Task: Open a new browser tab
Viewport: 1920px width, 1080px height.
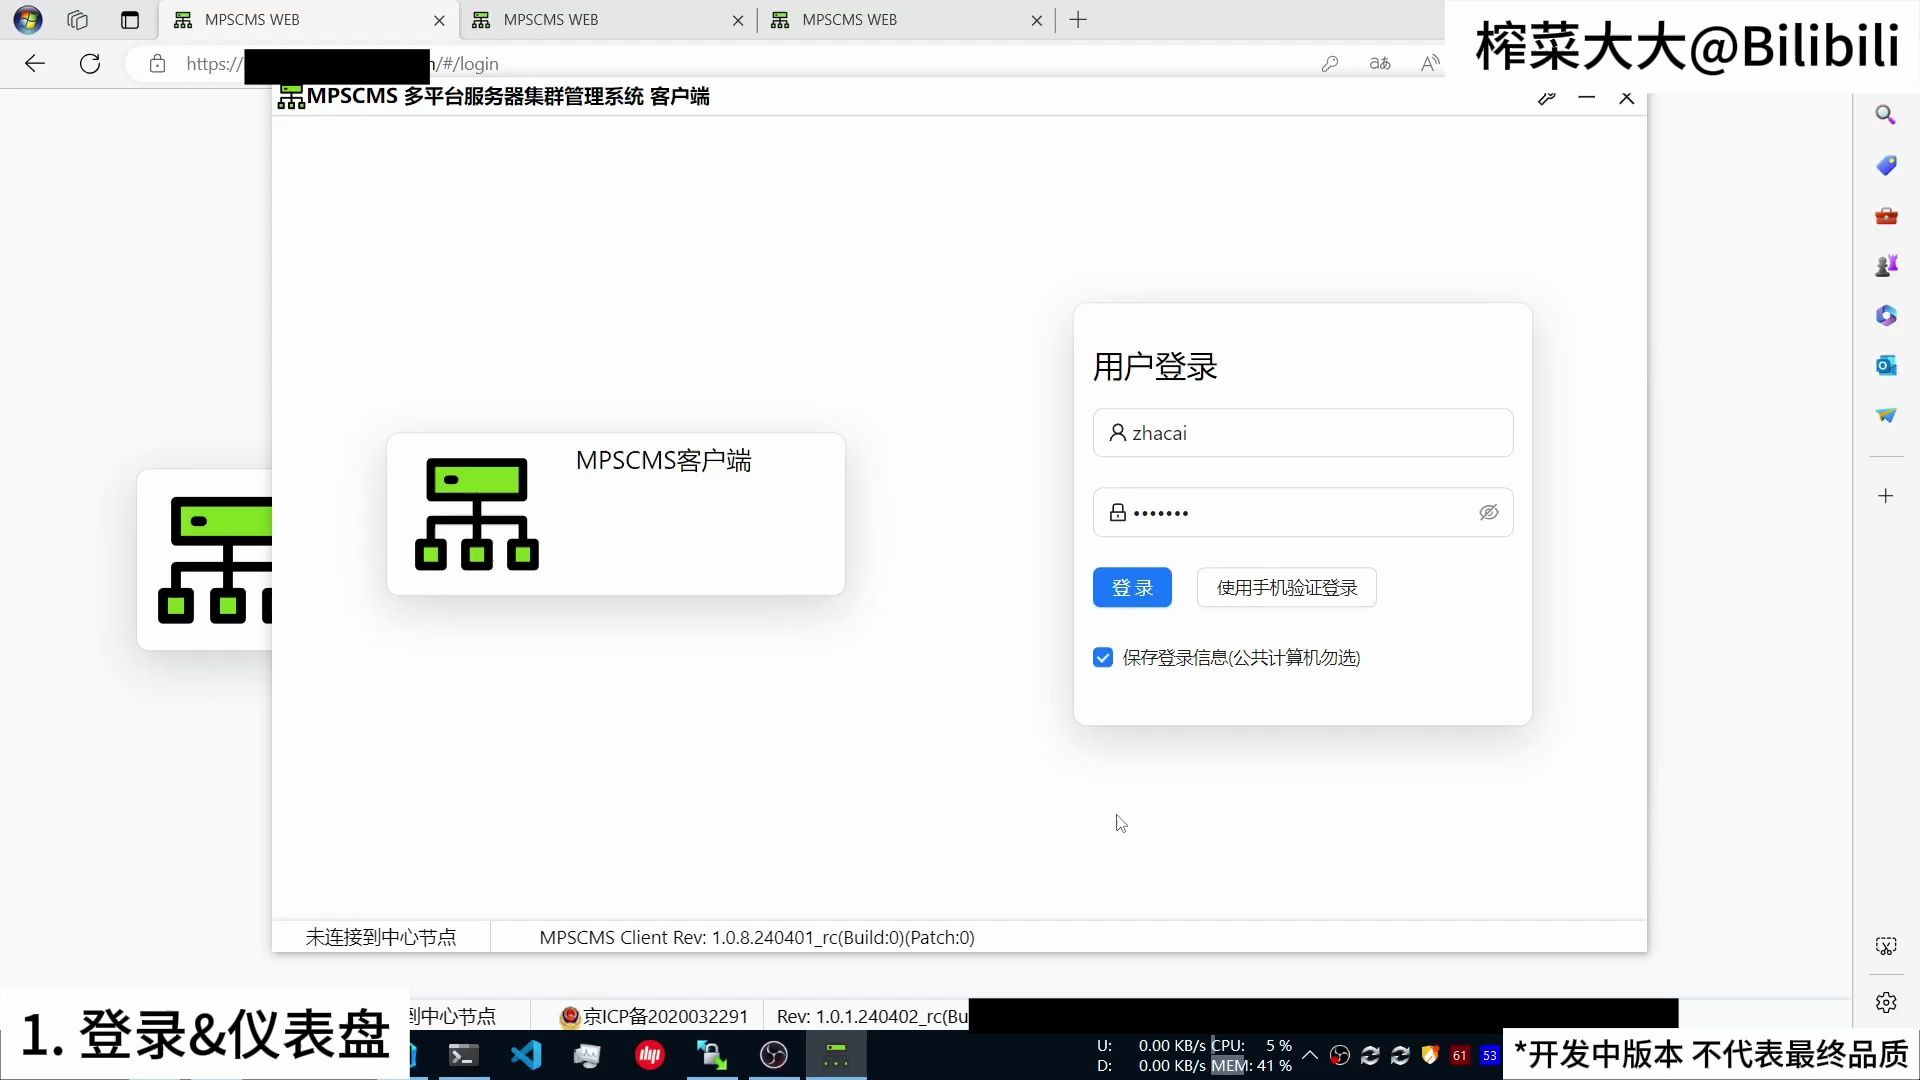Action: coord(1078,20)
